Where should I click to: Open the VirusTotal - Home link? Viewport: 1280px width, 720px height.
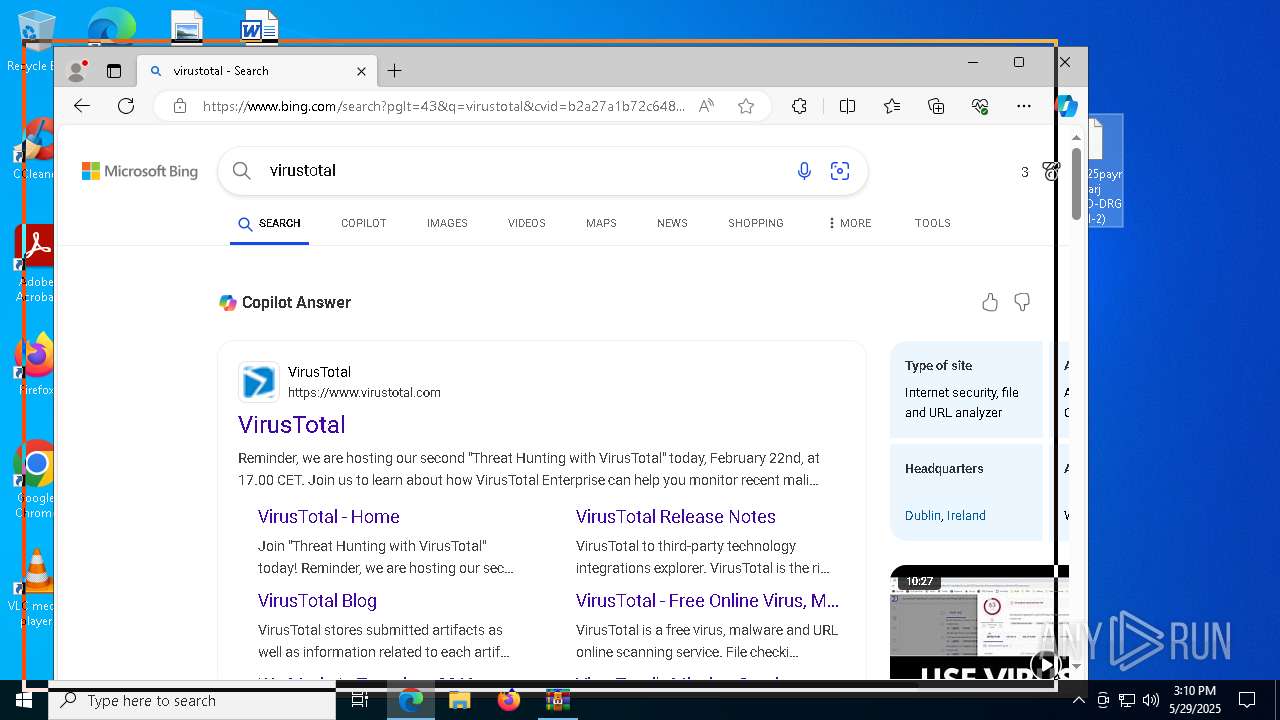point(329,517)
